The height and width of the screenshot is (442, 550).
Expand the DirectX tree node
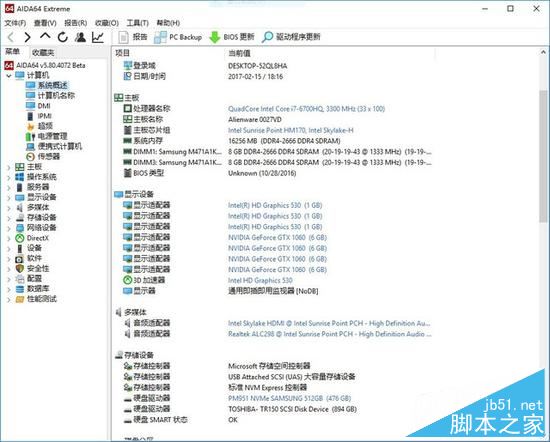(9, 239)
